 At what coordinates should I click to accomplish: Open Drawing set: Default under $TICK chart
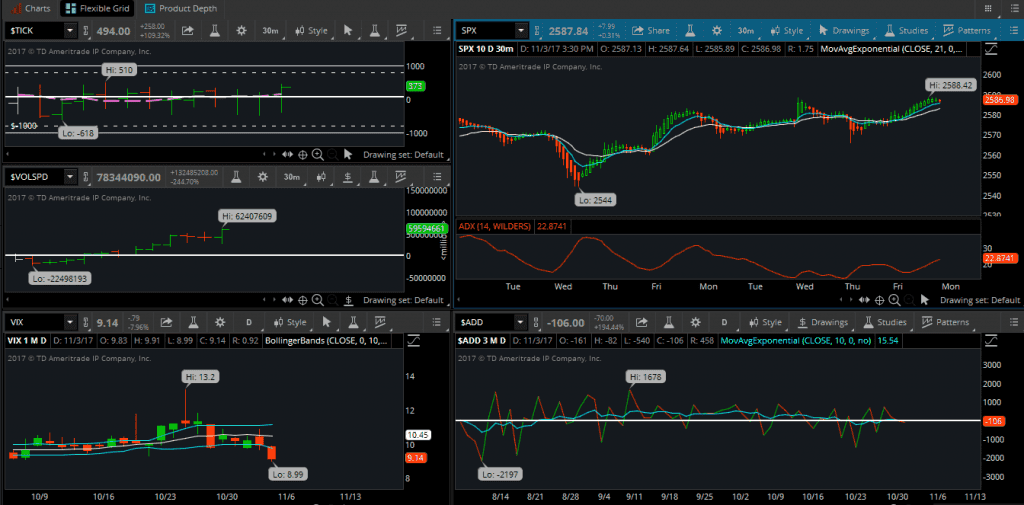[403, 155]
